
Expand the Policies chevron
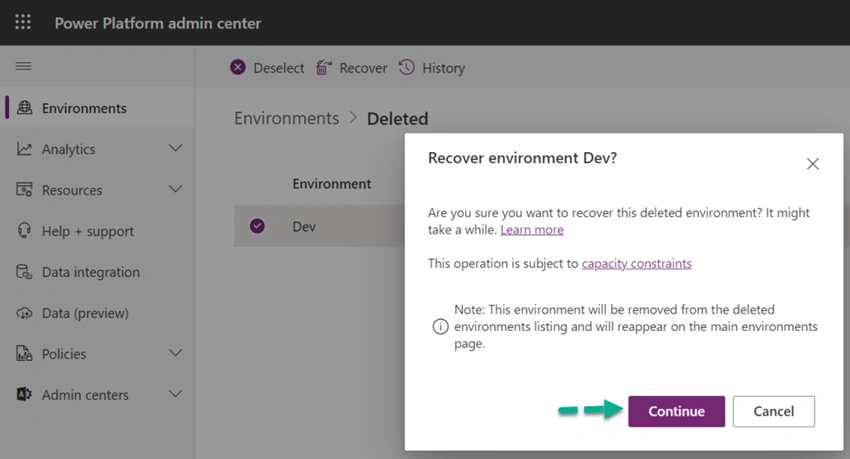tap(175, 353)
